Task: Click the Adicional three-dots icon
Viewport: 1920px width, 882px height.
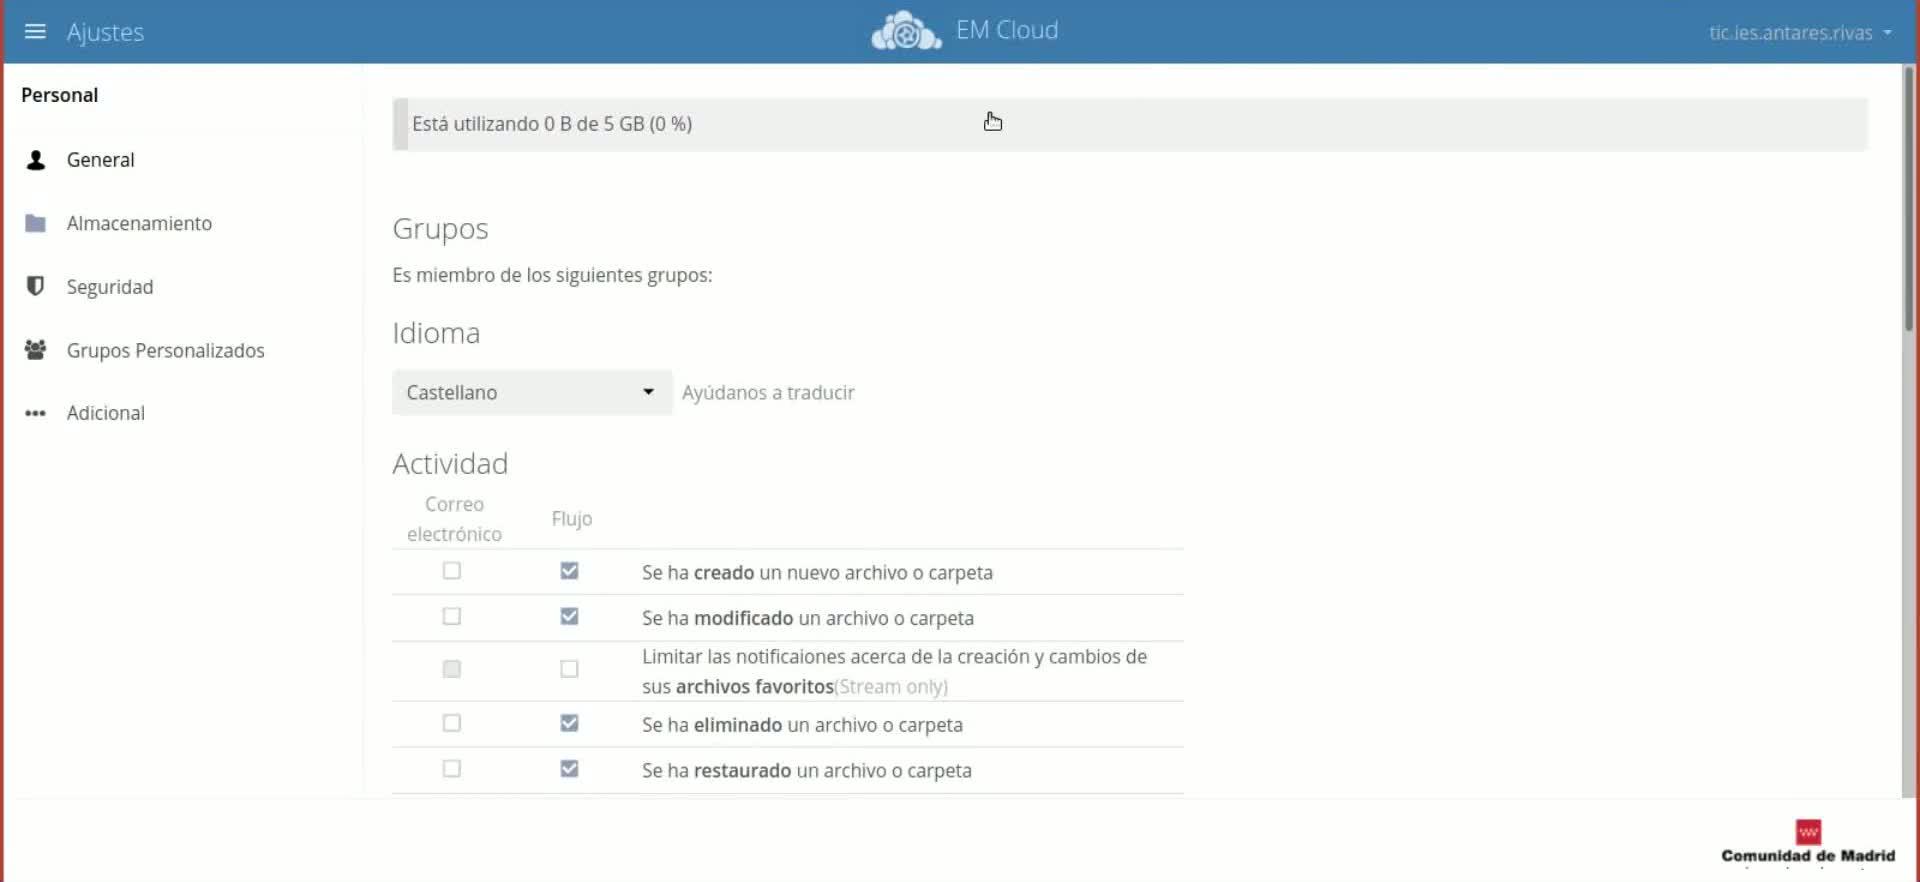Action: click(x=36, y=413)
